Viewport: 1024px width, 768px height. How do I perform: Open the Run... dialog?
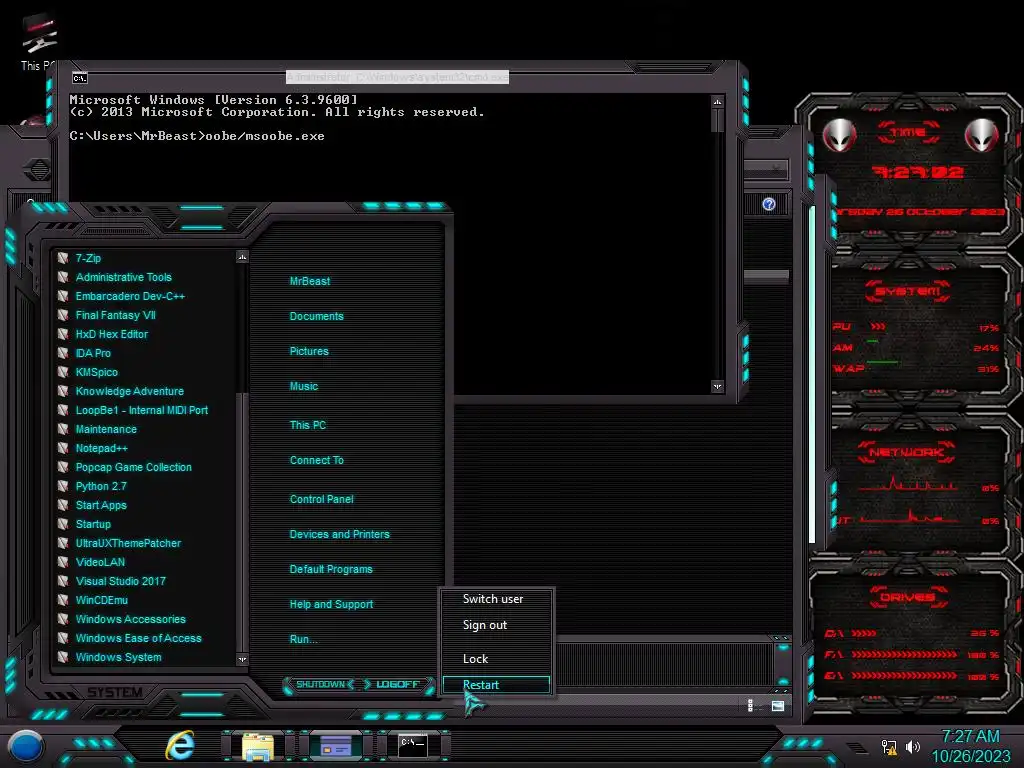[x=303, y=639]
